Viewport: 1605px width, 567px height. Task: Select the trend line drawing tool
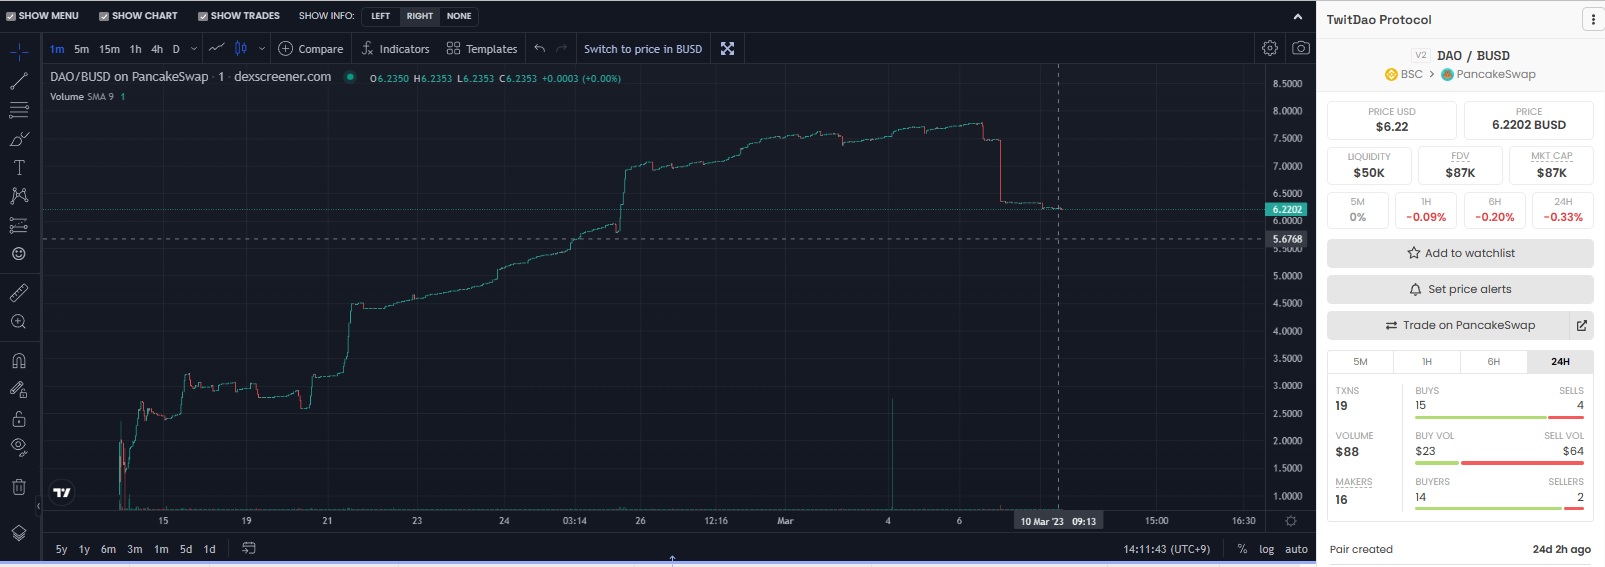pos(19,81)
